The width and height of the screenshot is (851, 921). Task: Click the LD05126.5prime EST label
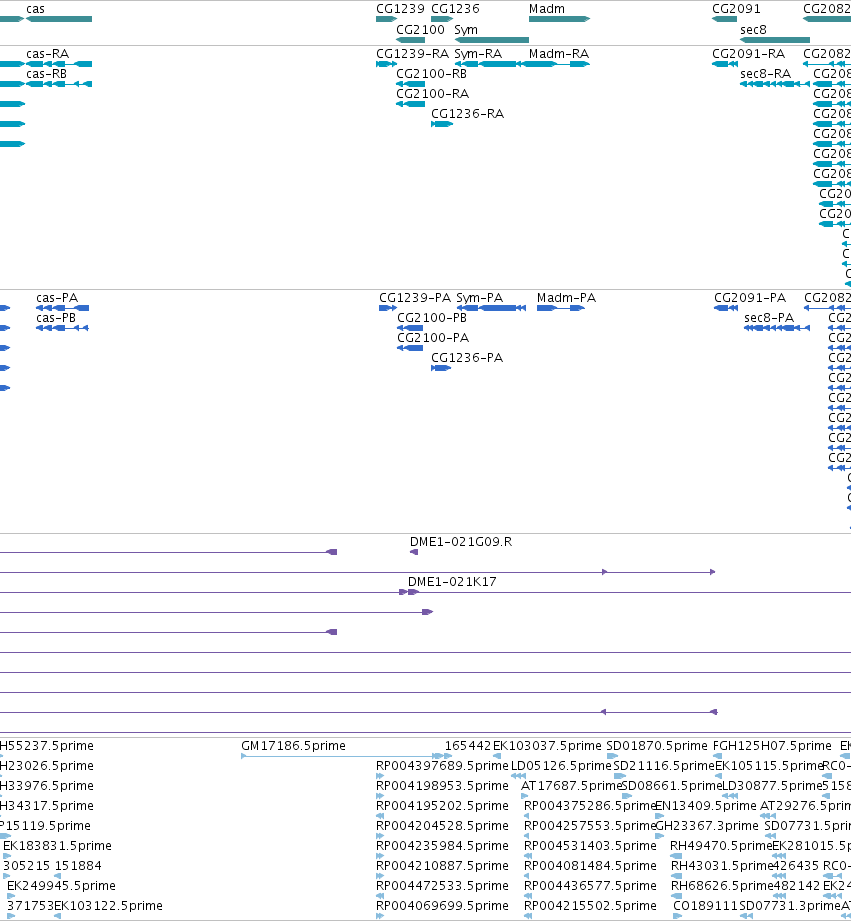tap(561, 767)
